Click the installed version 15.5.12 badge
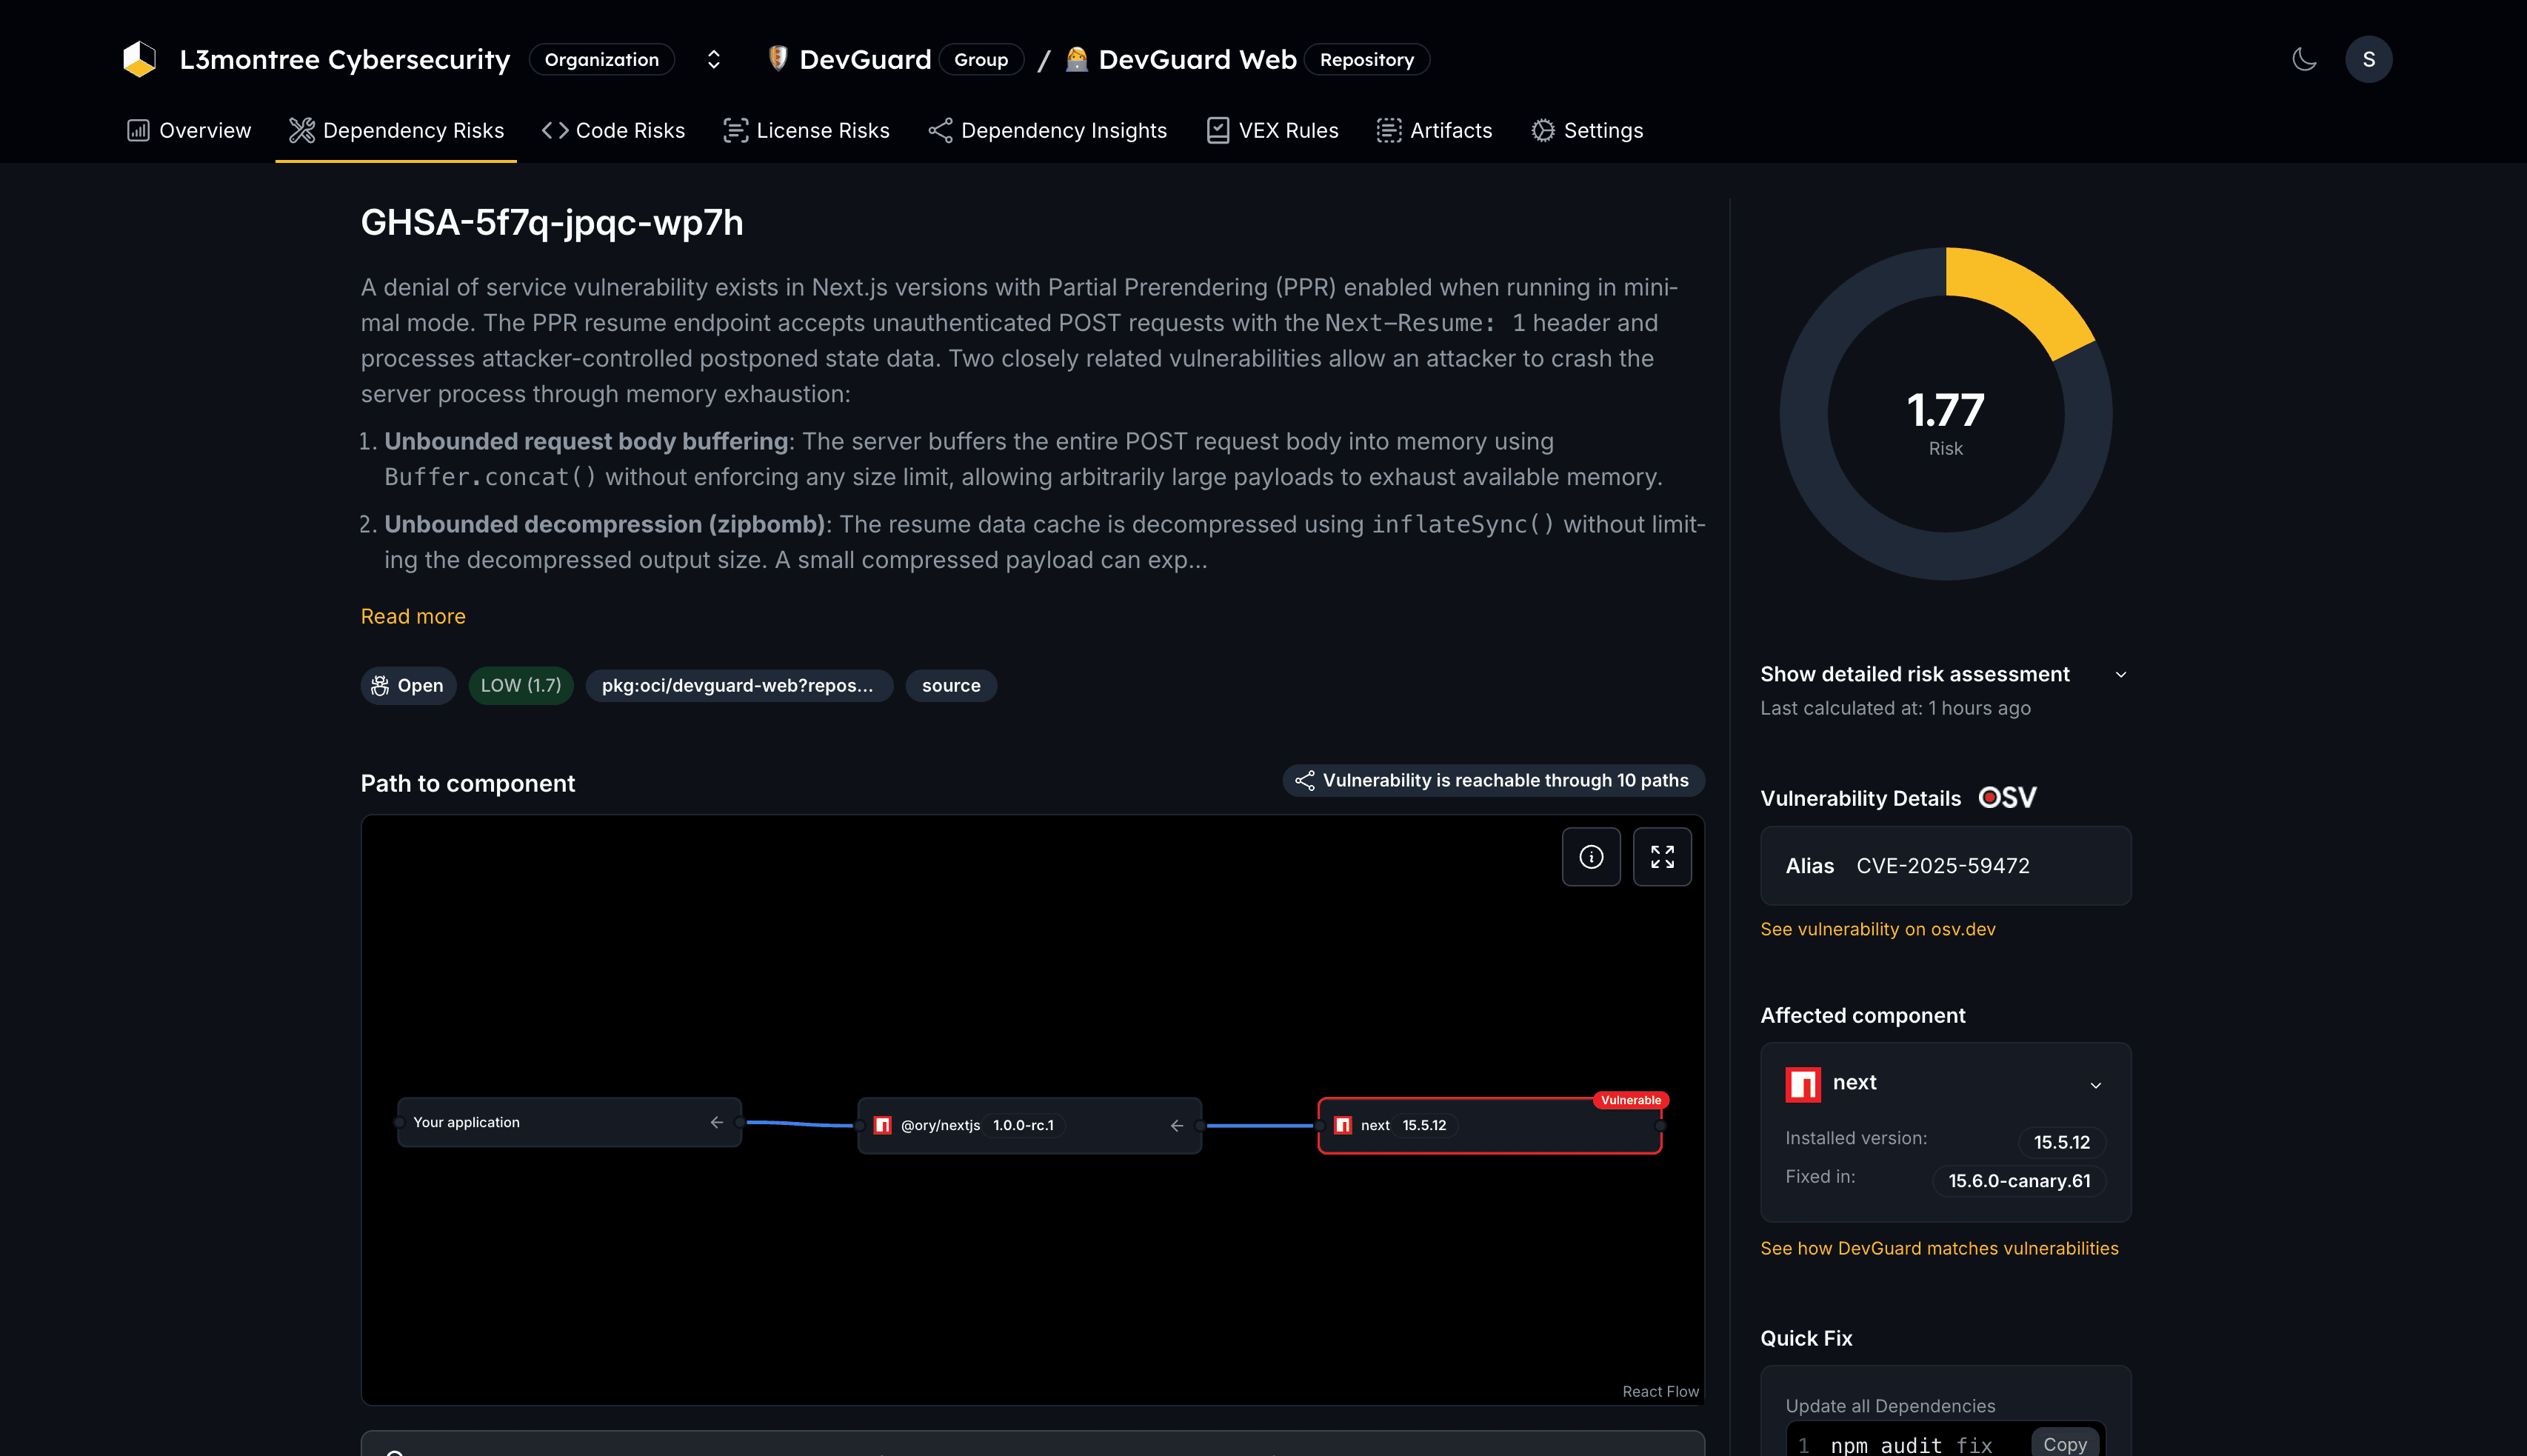This screenshot has width=2527, height=1456. (x=2061, y=1142)
